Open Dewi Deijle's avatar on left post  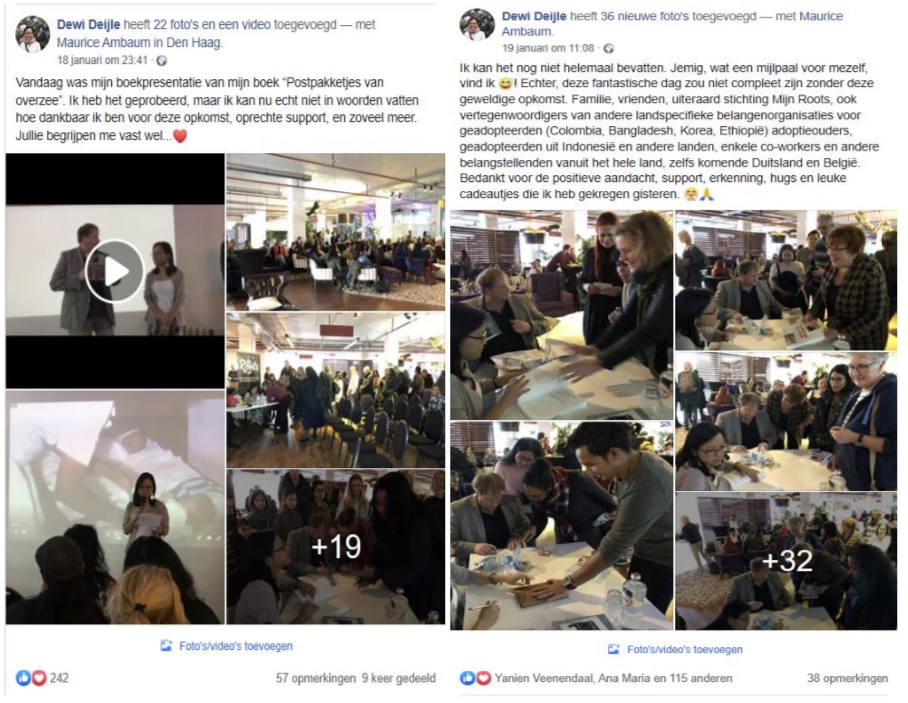32,35
